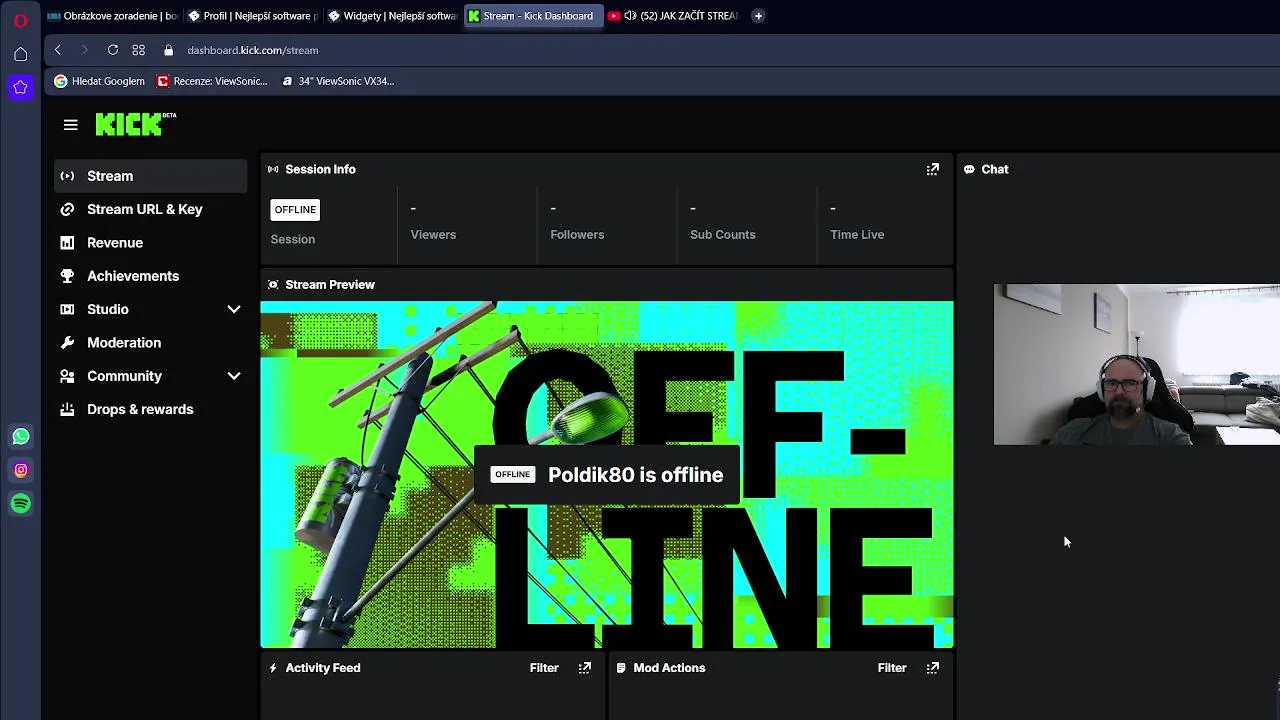Open a new browser tab
The height and width of the screenshot is (720, 1280).
click(x=758, y=16)
